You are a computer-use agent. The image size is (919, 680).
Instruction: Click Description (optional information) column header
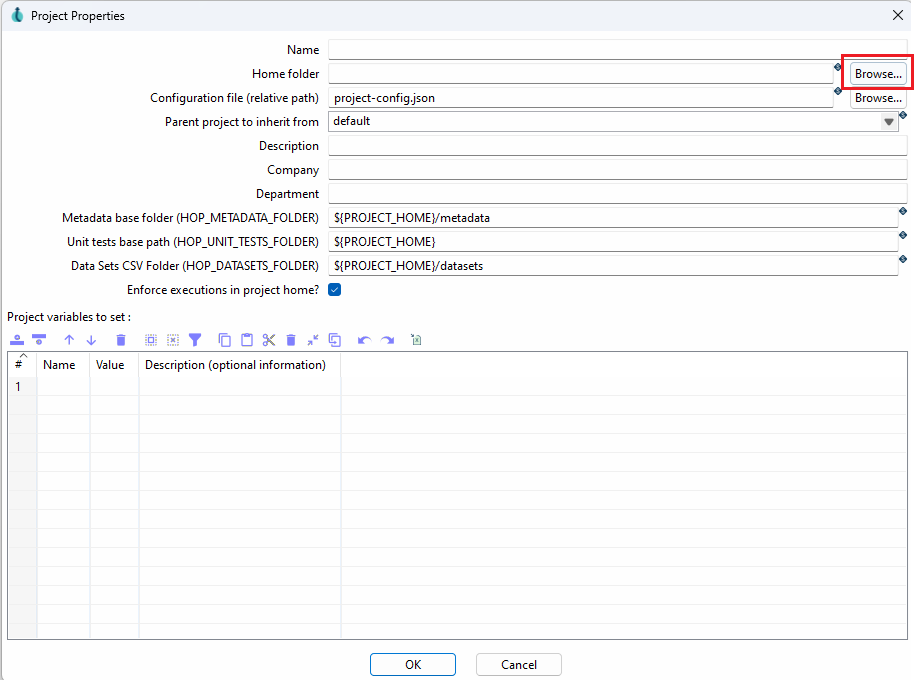point(240,365)
